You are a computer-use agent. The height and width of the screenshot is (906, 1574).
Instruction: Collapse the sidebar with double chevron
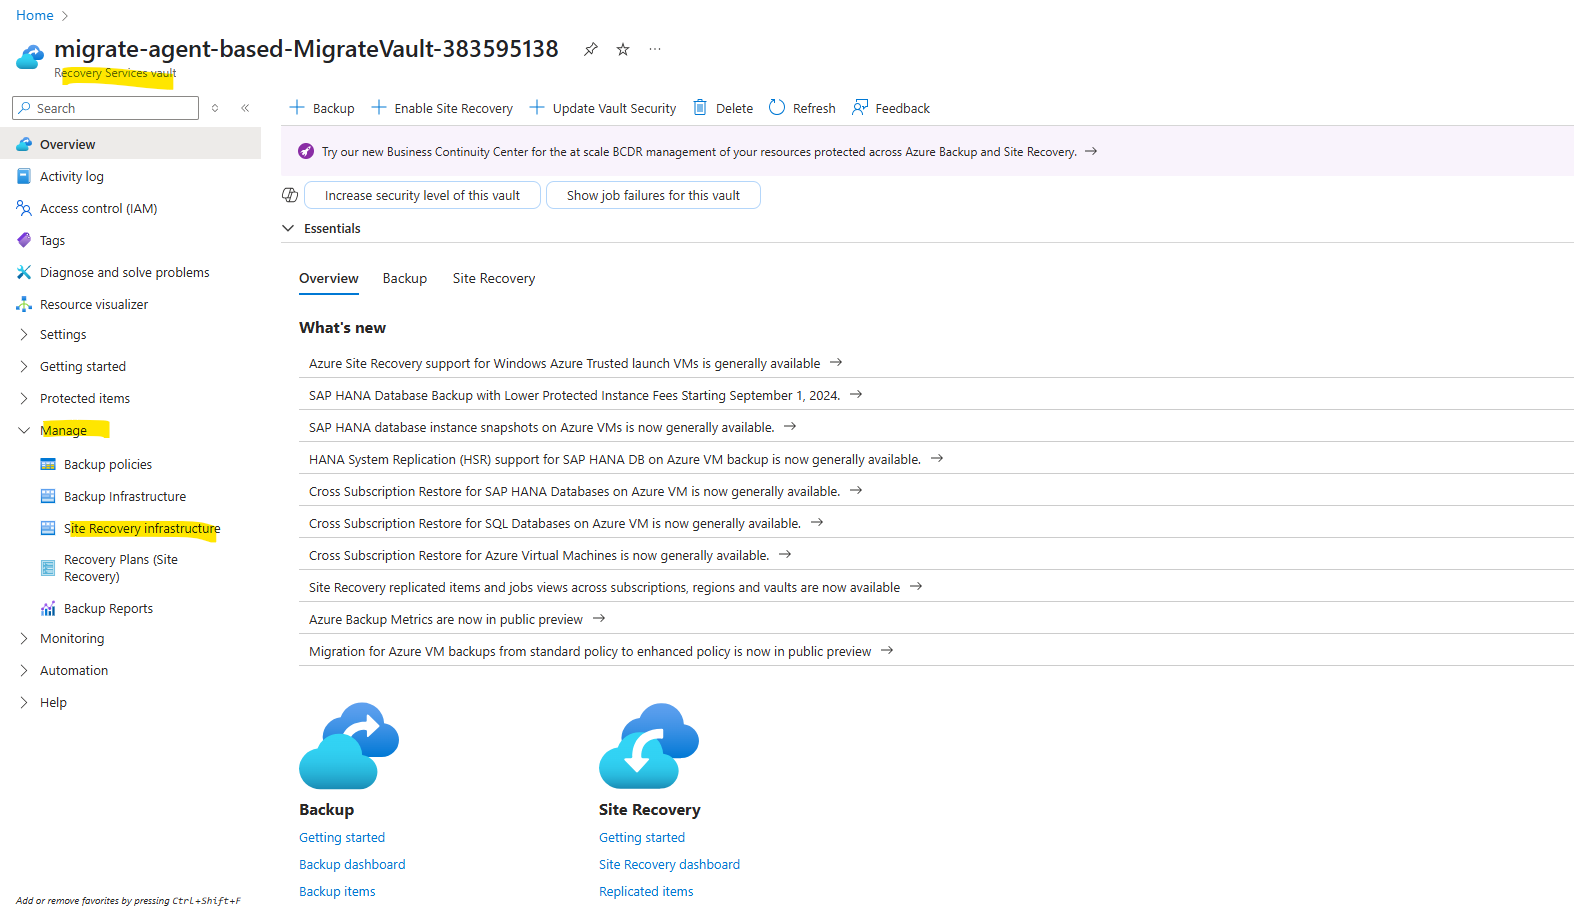(x=245, y=108)
